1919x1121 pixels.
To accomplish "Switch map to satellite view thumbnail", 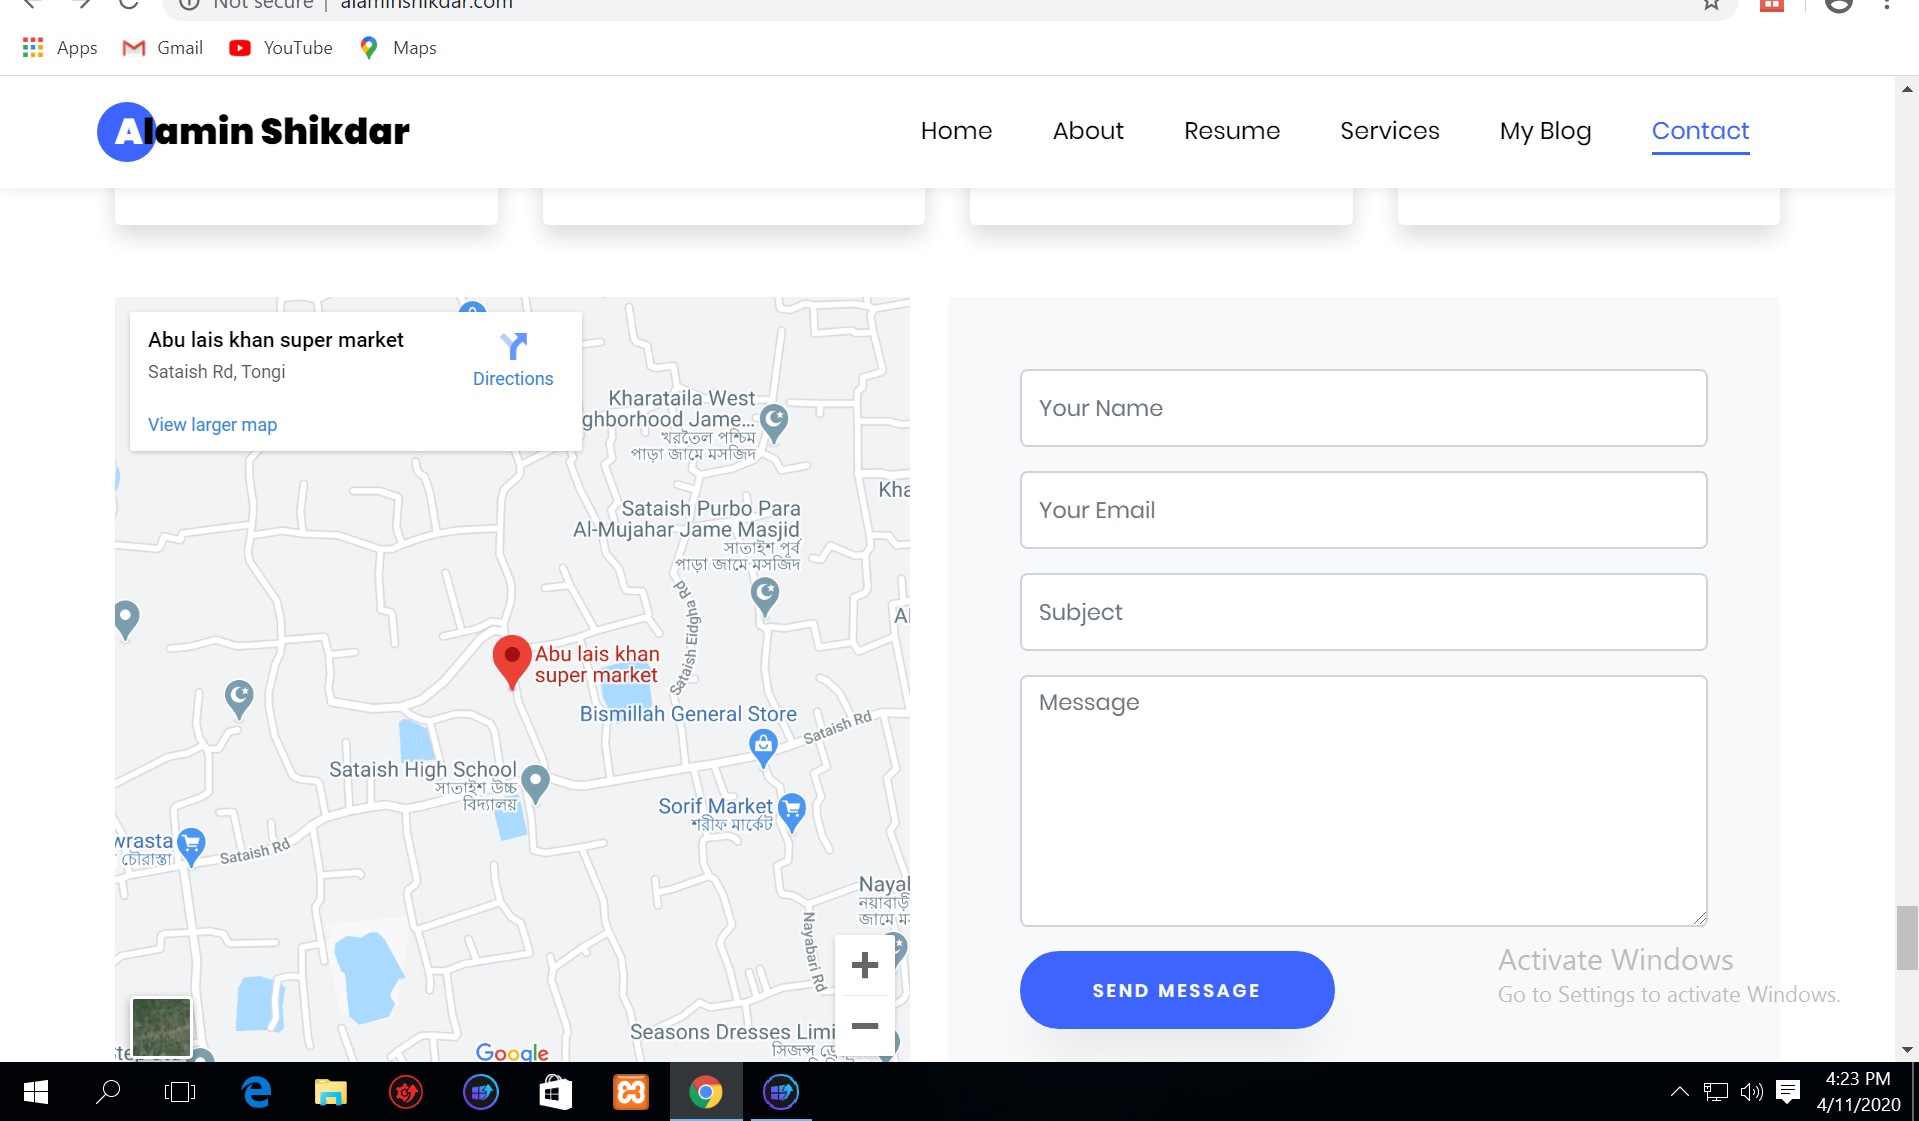I will pos(161,1026).
